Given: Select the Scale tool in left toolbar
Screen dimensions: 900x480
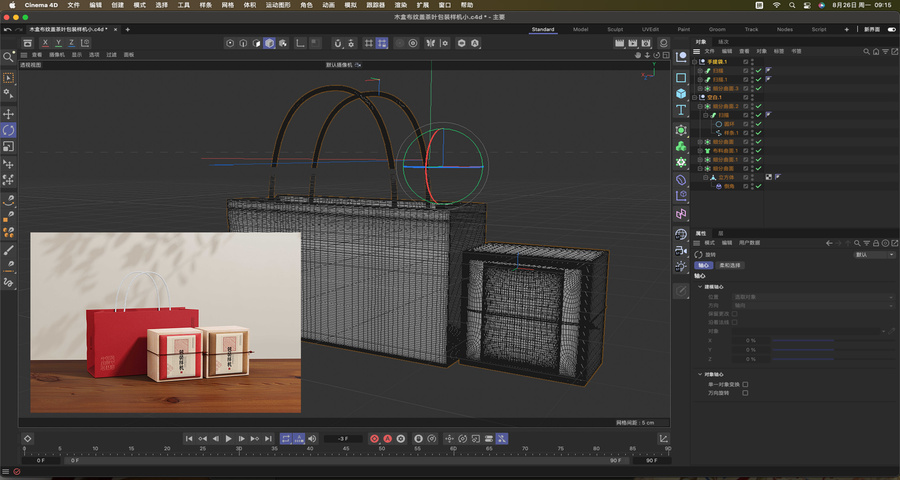Looking at the screenshot, I should point(9,146).
